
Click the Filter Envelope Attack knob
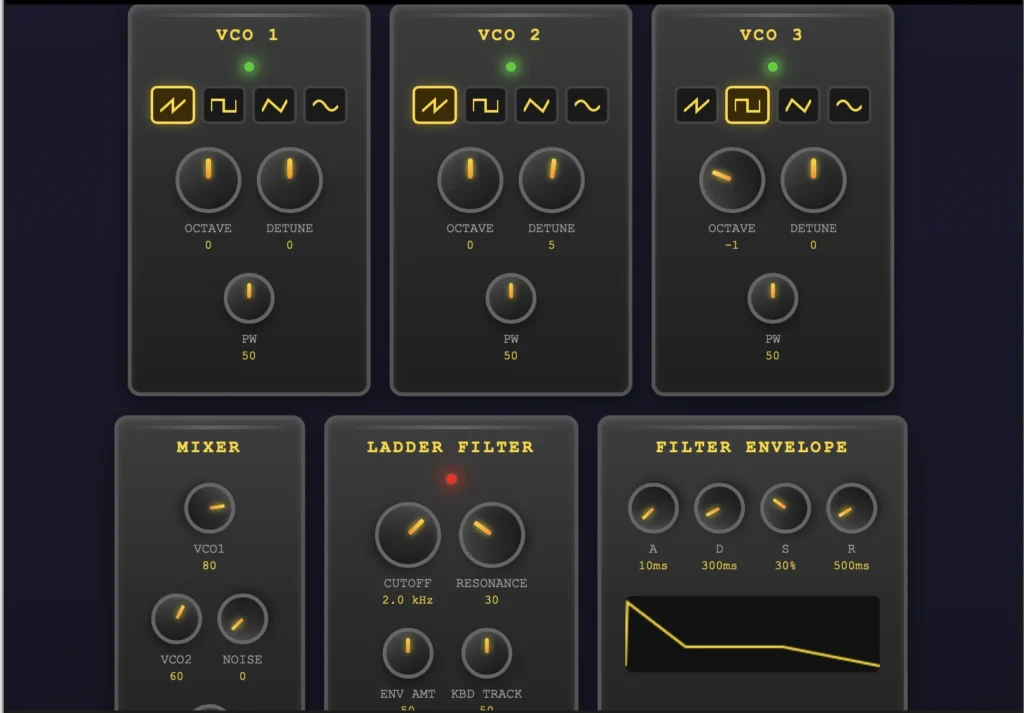coord(653,508)
